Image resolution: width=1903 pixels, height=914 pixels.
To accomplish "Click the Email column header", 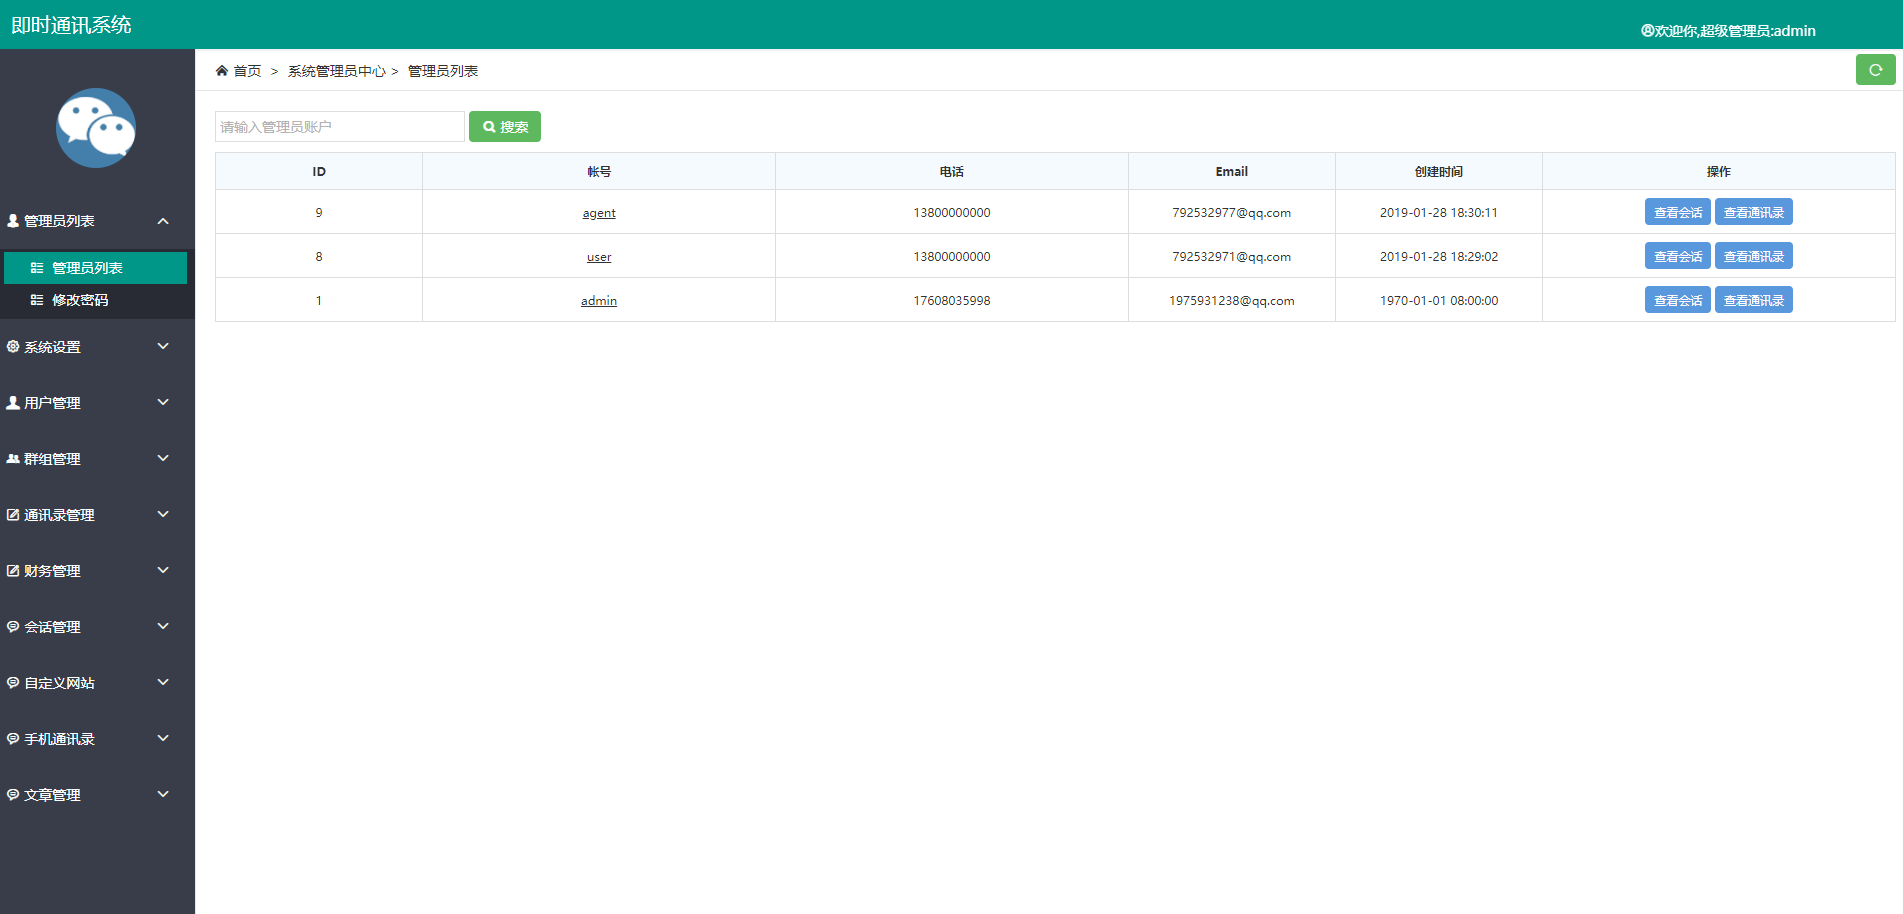I will [1231, 172].
